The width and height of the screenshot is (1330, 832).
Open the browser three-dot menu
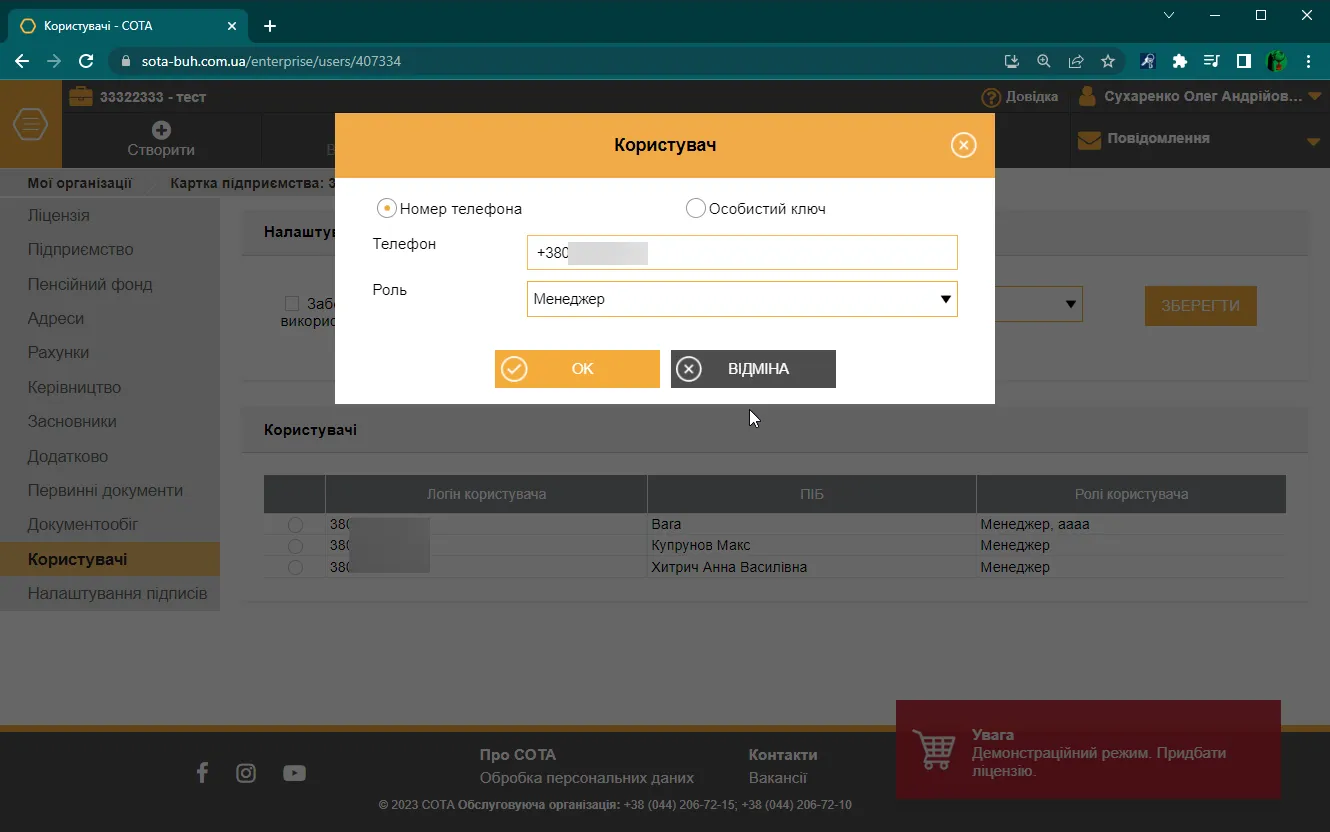tap(1309, 61)
